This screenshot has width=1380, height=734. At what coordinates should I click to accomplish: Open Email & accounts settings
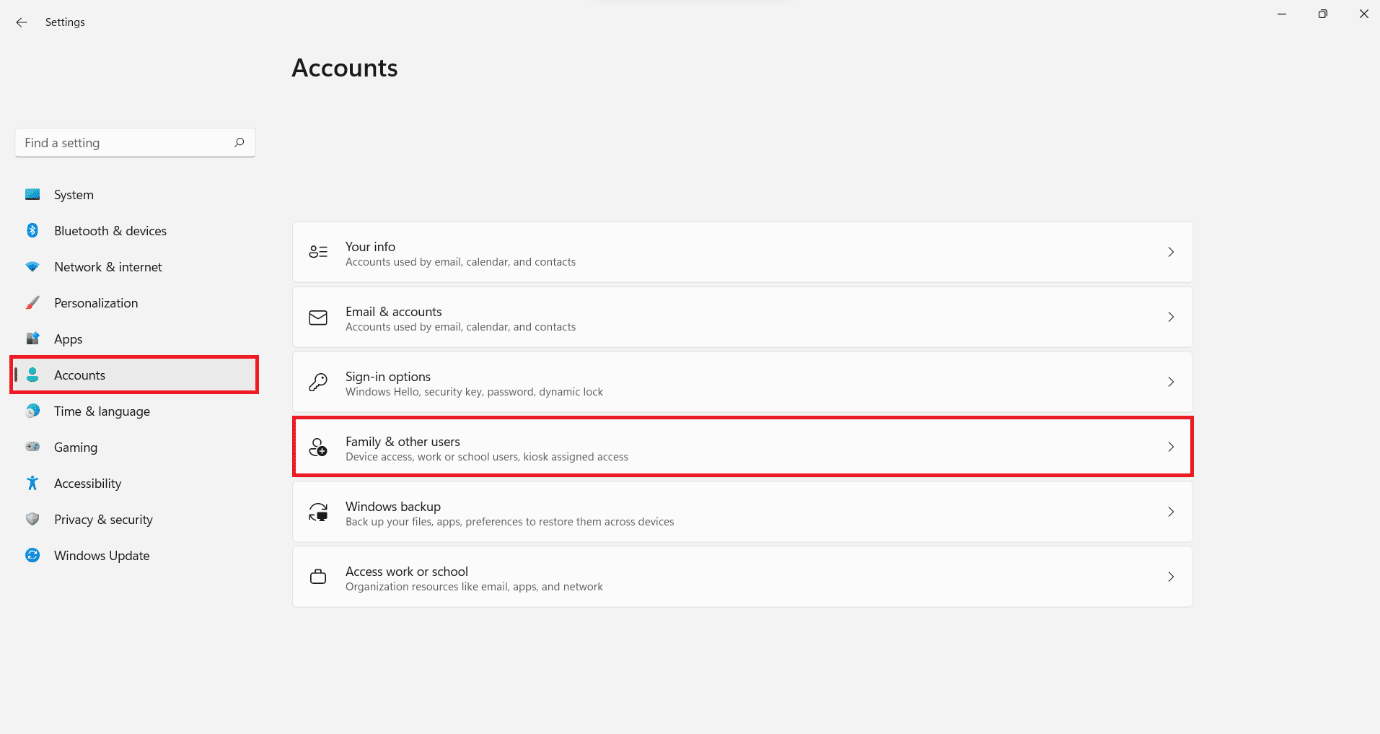coord(741,317)
